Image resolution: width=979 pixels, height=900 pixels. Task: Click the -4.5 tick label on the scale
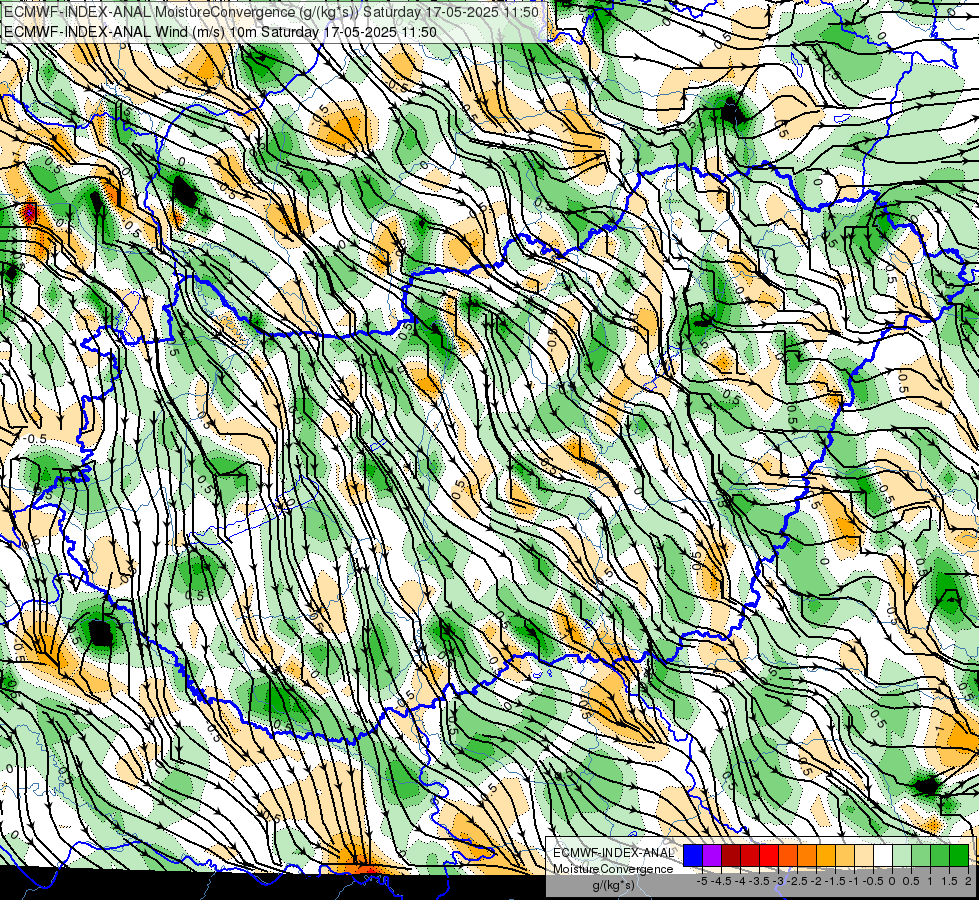721,881
